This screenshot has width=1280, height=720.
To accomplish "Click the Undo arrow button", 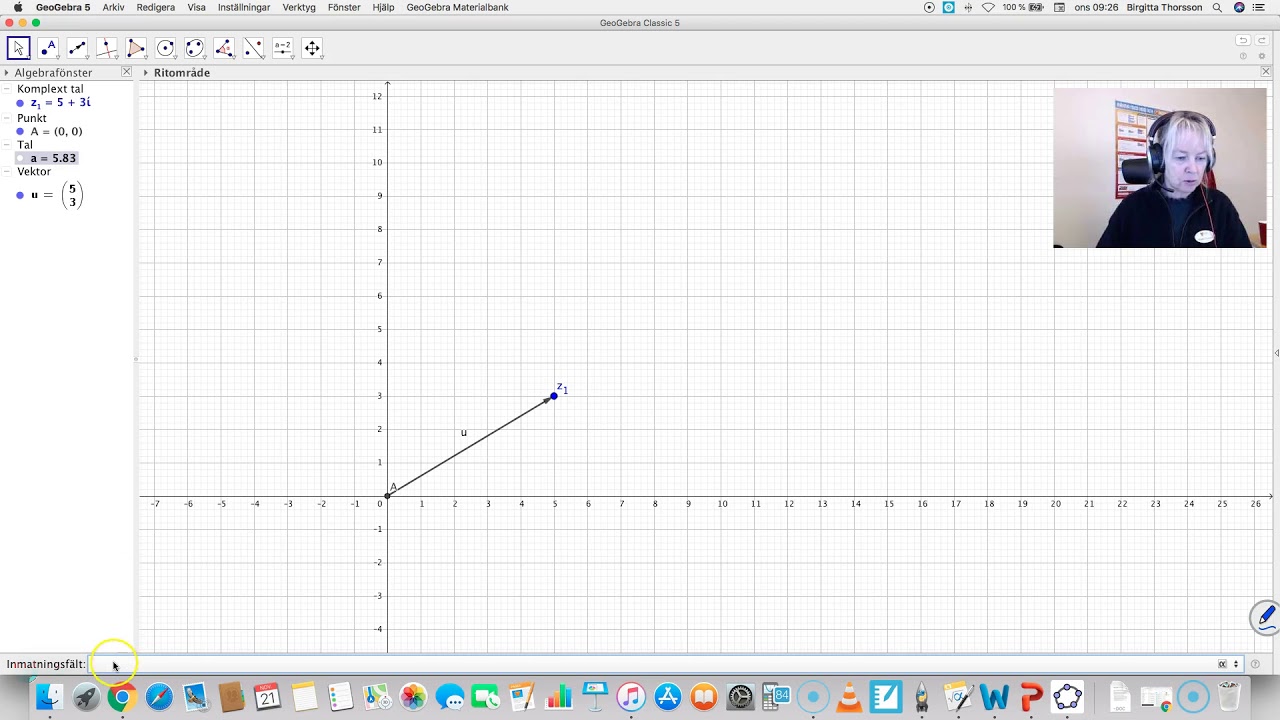I will tap(1243, 41).
